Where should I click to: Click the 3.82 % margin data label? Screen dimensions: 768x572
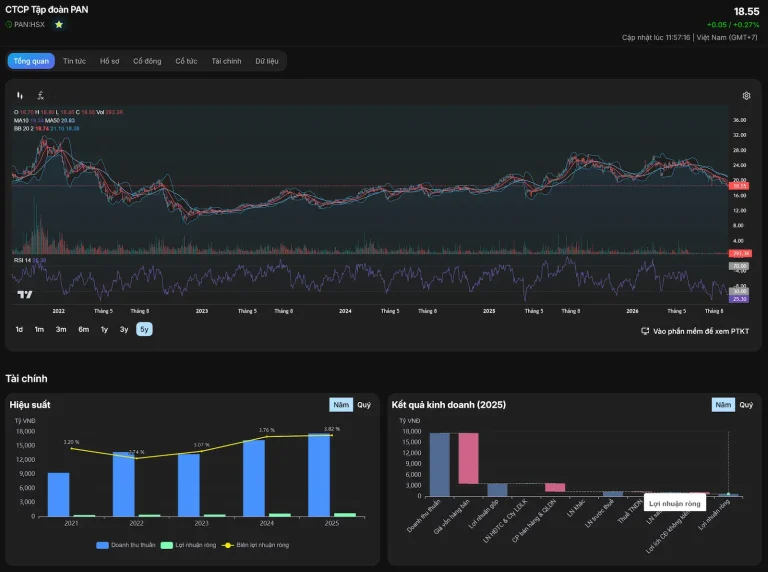tap(332, 429)
